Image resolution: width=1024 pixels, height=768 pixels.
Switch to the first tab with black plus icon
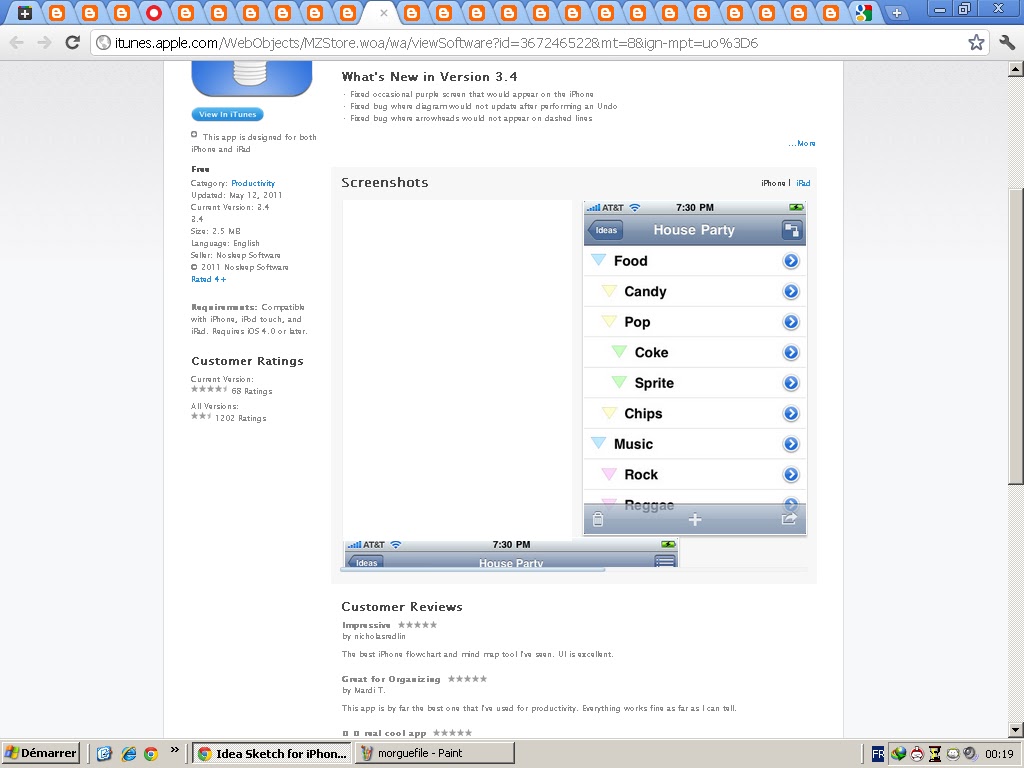25,13
